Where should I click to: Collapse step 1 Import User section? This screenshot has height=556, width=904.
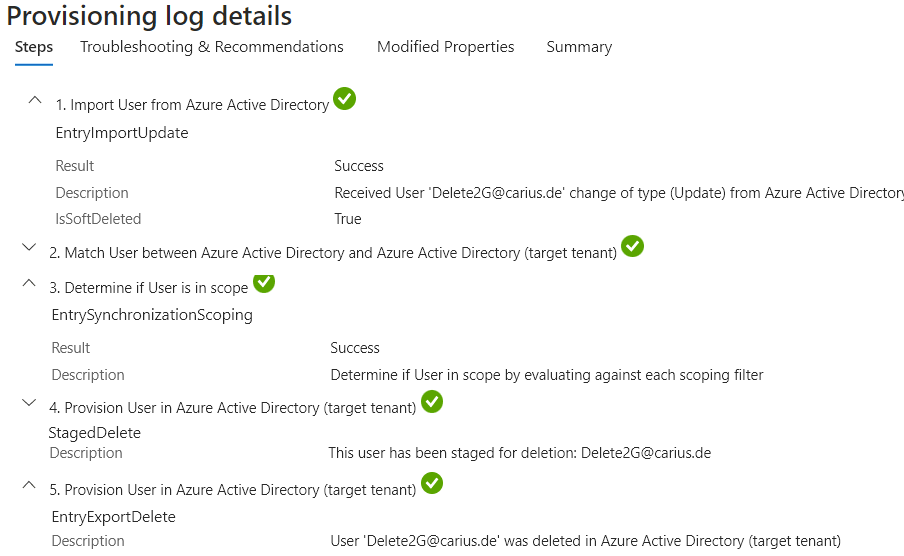pyautogui.click(x=35, y=100)
